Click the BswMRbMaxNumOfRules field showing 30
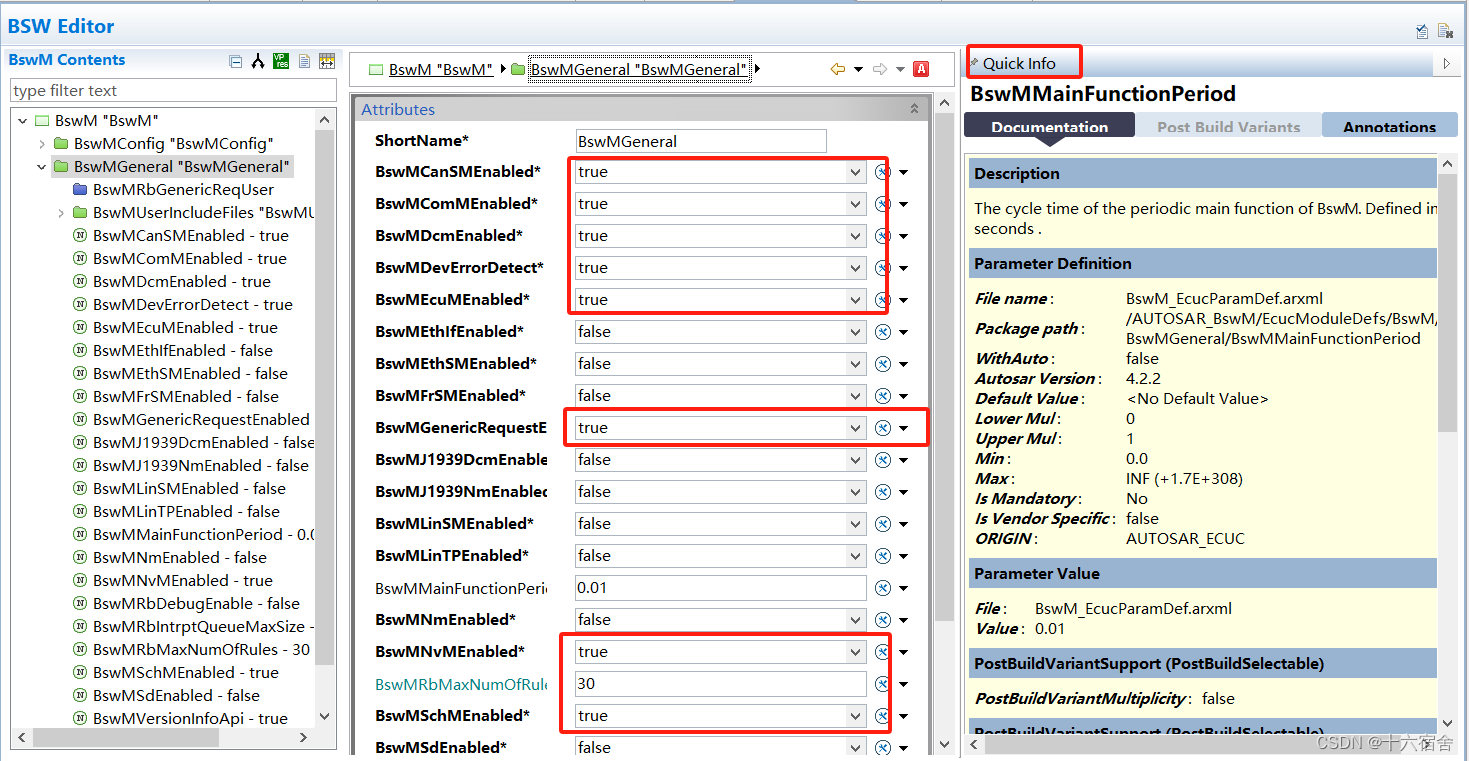 721,684
